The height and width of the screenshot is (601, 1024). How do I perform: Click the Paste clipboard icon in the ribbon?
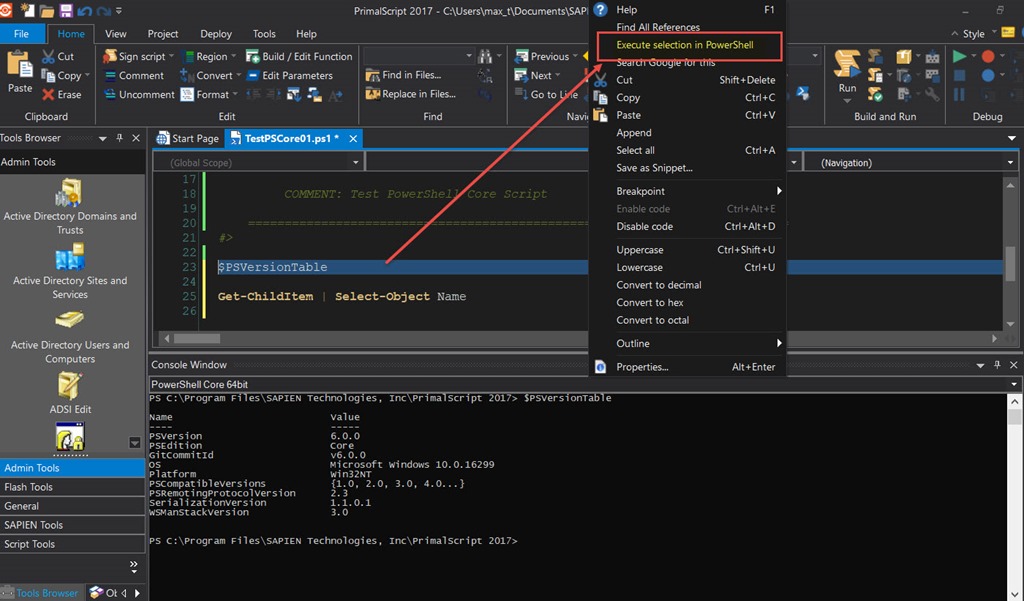point(20,65)
